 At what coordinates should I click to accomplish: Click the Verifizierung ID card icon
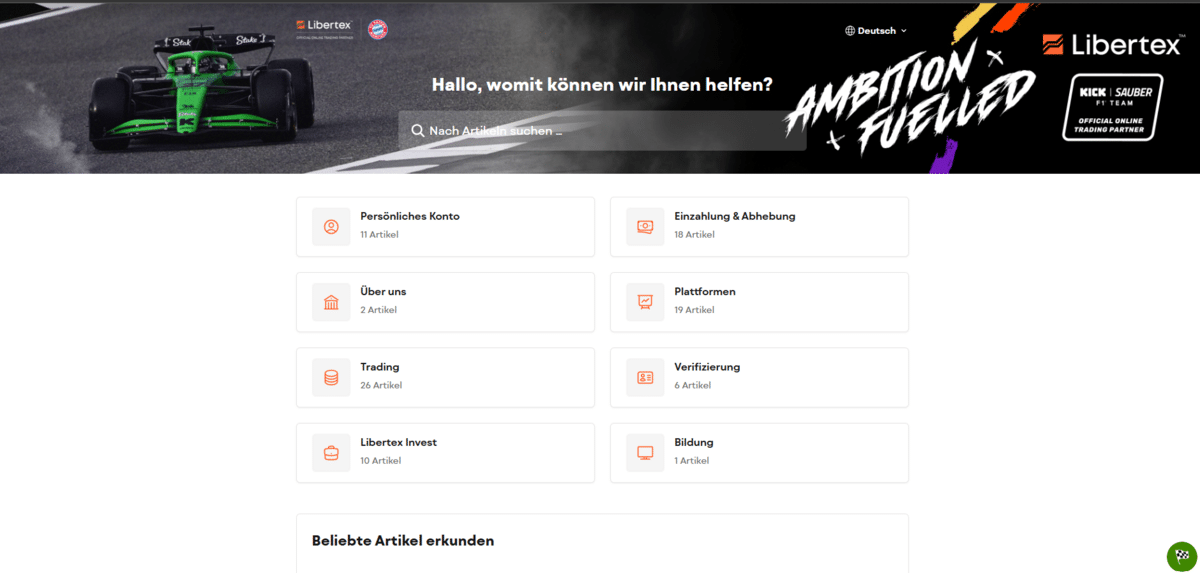coord(645,378)
